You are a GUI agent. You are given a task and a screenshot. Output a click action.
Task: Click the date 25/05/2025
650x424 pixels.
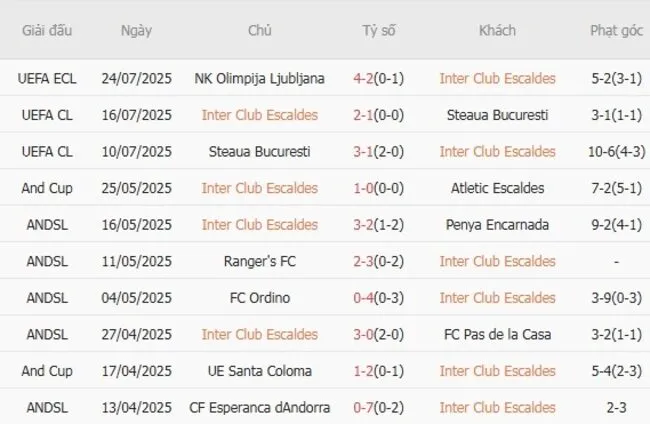coord(136,188)
